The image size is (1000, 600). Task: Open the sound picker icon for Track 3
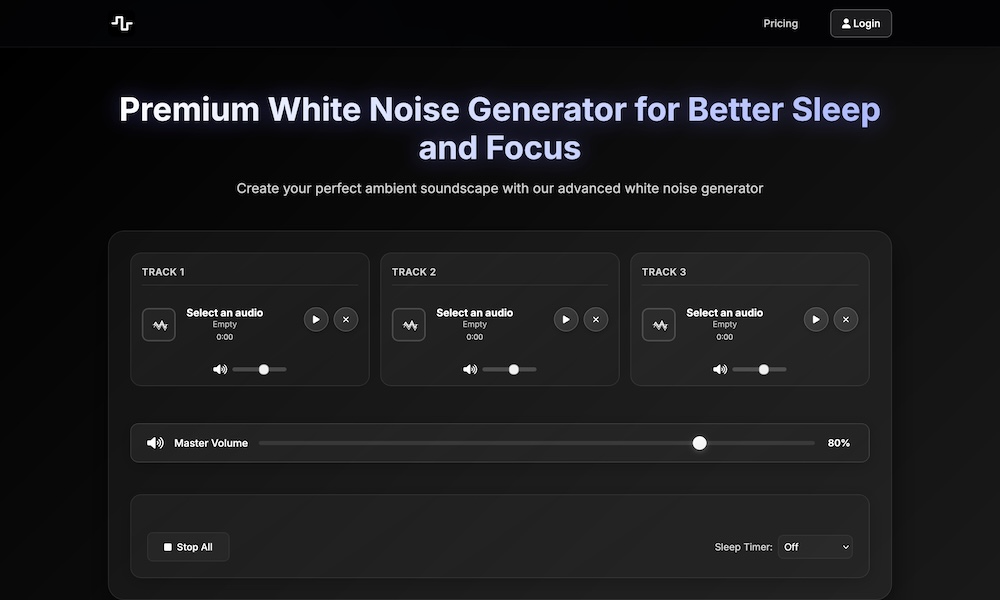[659, 324]
